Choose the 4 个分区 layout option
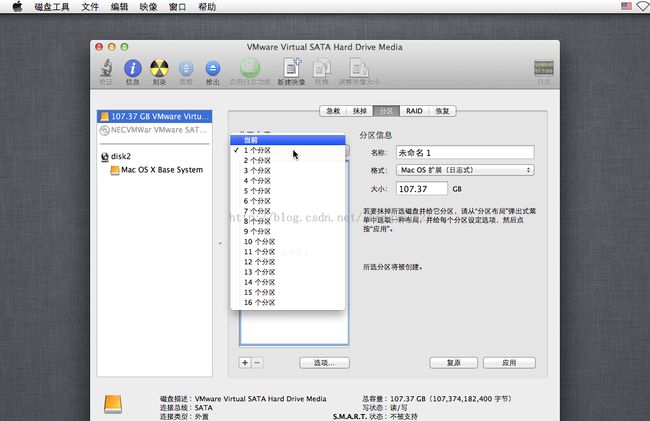Screen dimensions: 650x421 [x=288, y=181]
